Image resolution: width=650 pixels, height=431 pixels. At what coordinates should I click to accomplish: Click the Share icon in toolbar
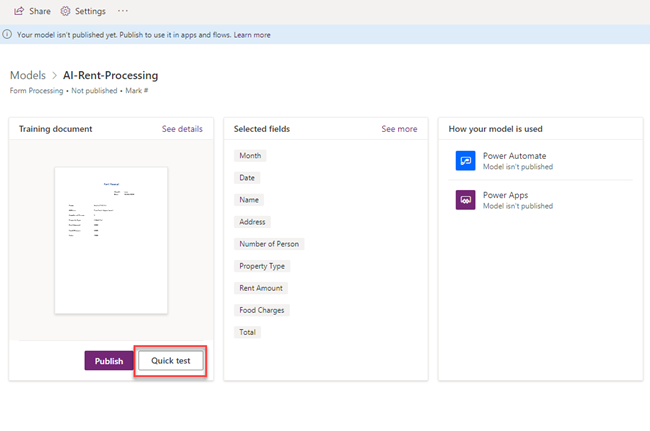coord(19,11)
